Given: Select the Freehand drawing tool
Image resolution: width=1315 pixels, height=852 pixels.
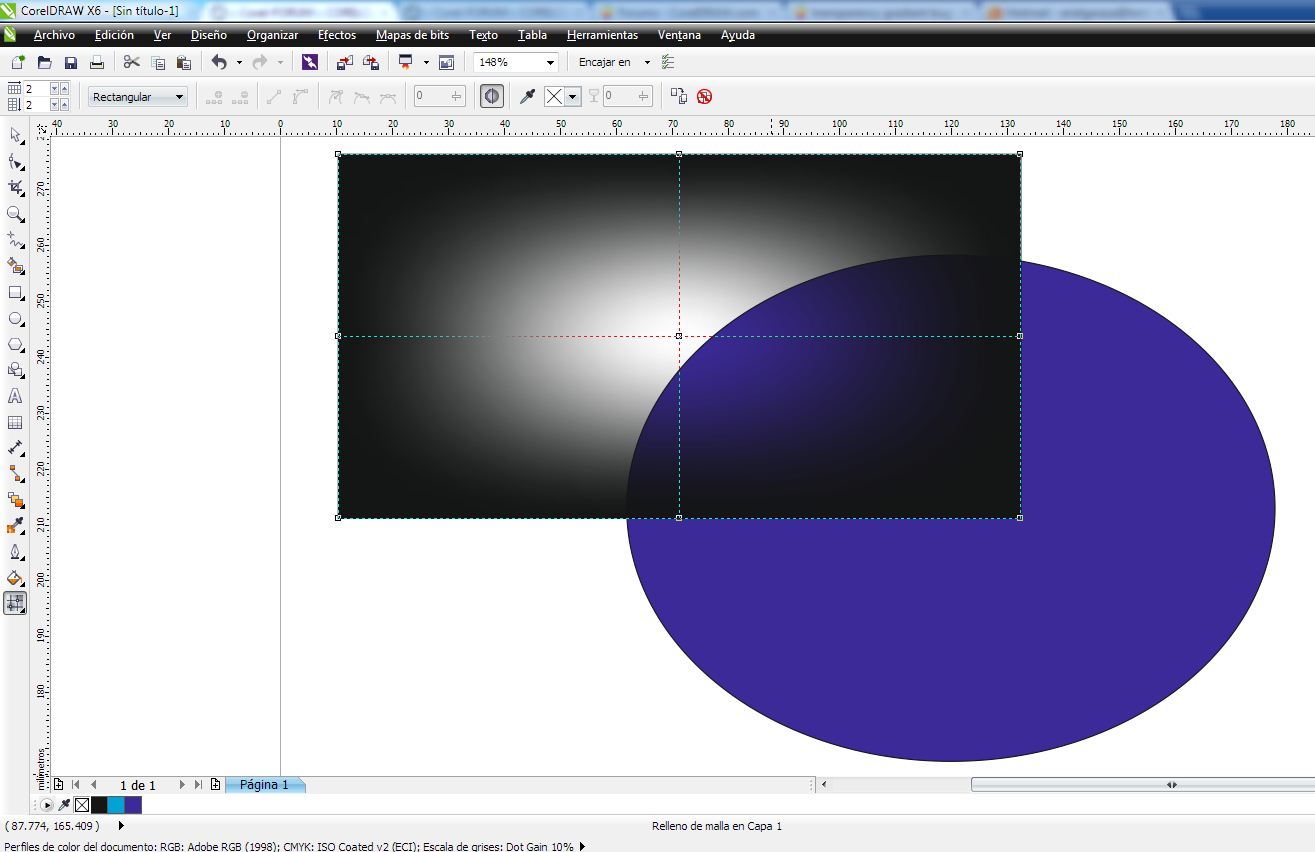Looking at the screenshot, I should tap(15, 240).
